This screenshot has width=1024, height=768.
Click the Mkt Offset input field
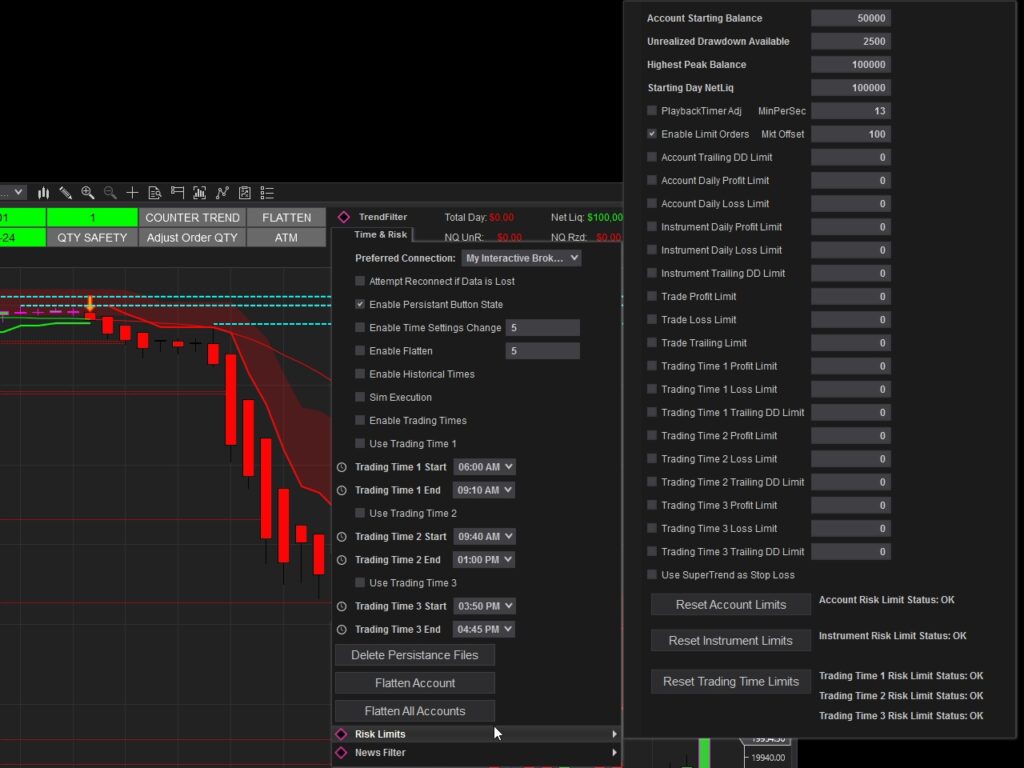point(851,133)
